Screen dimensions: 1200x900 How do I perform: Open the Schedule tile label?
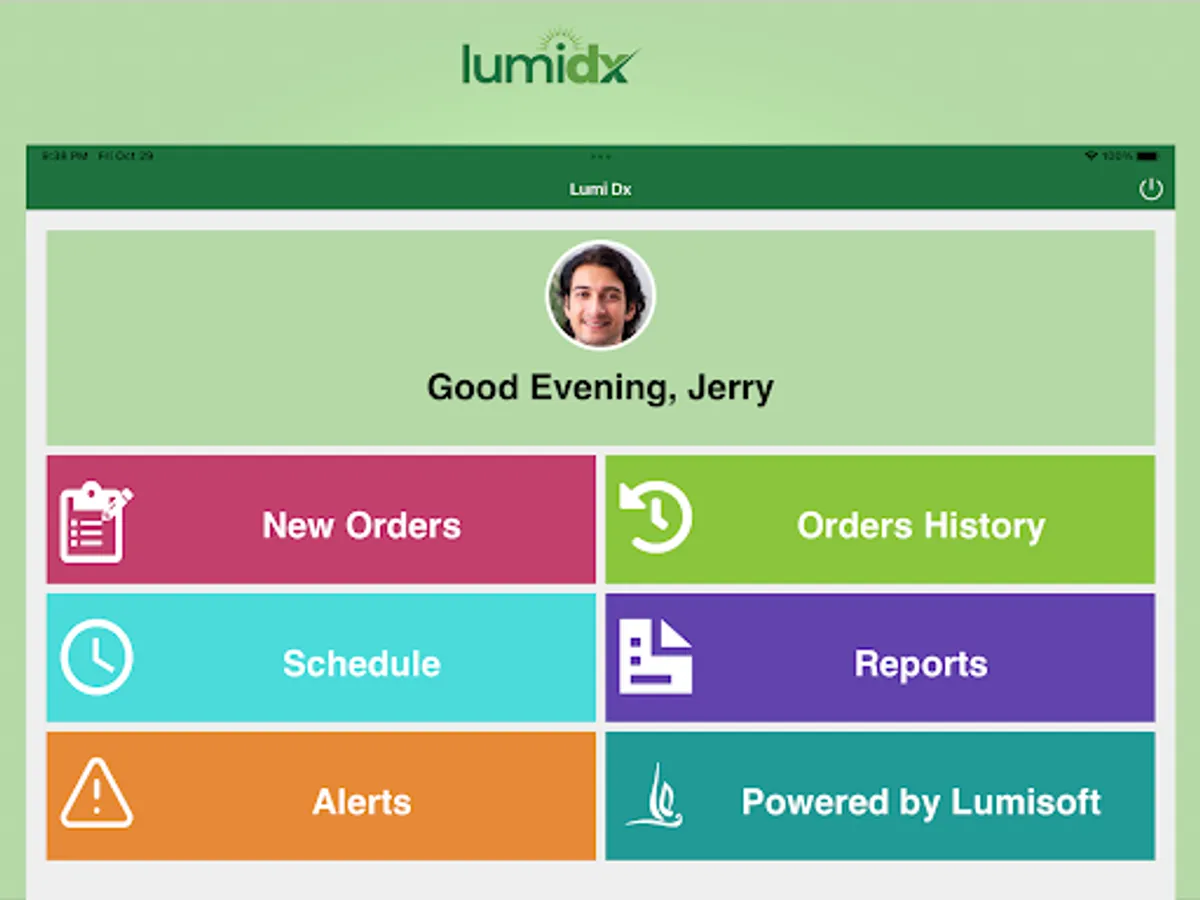[x=361, y=663]
